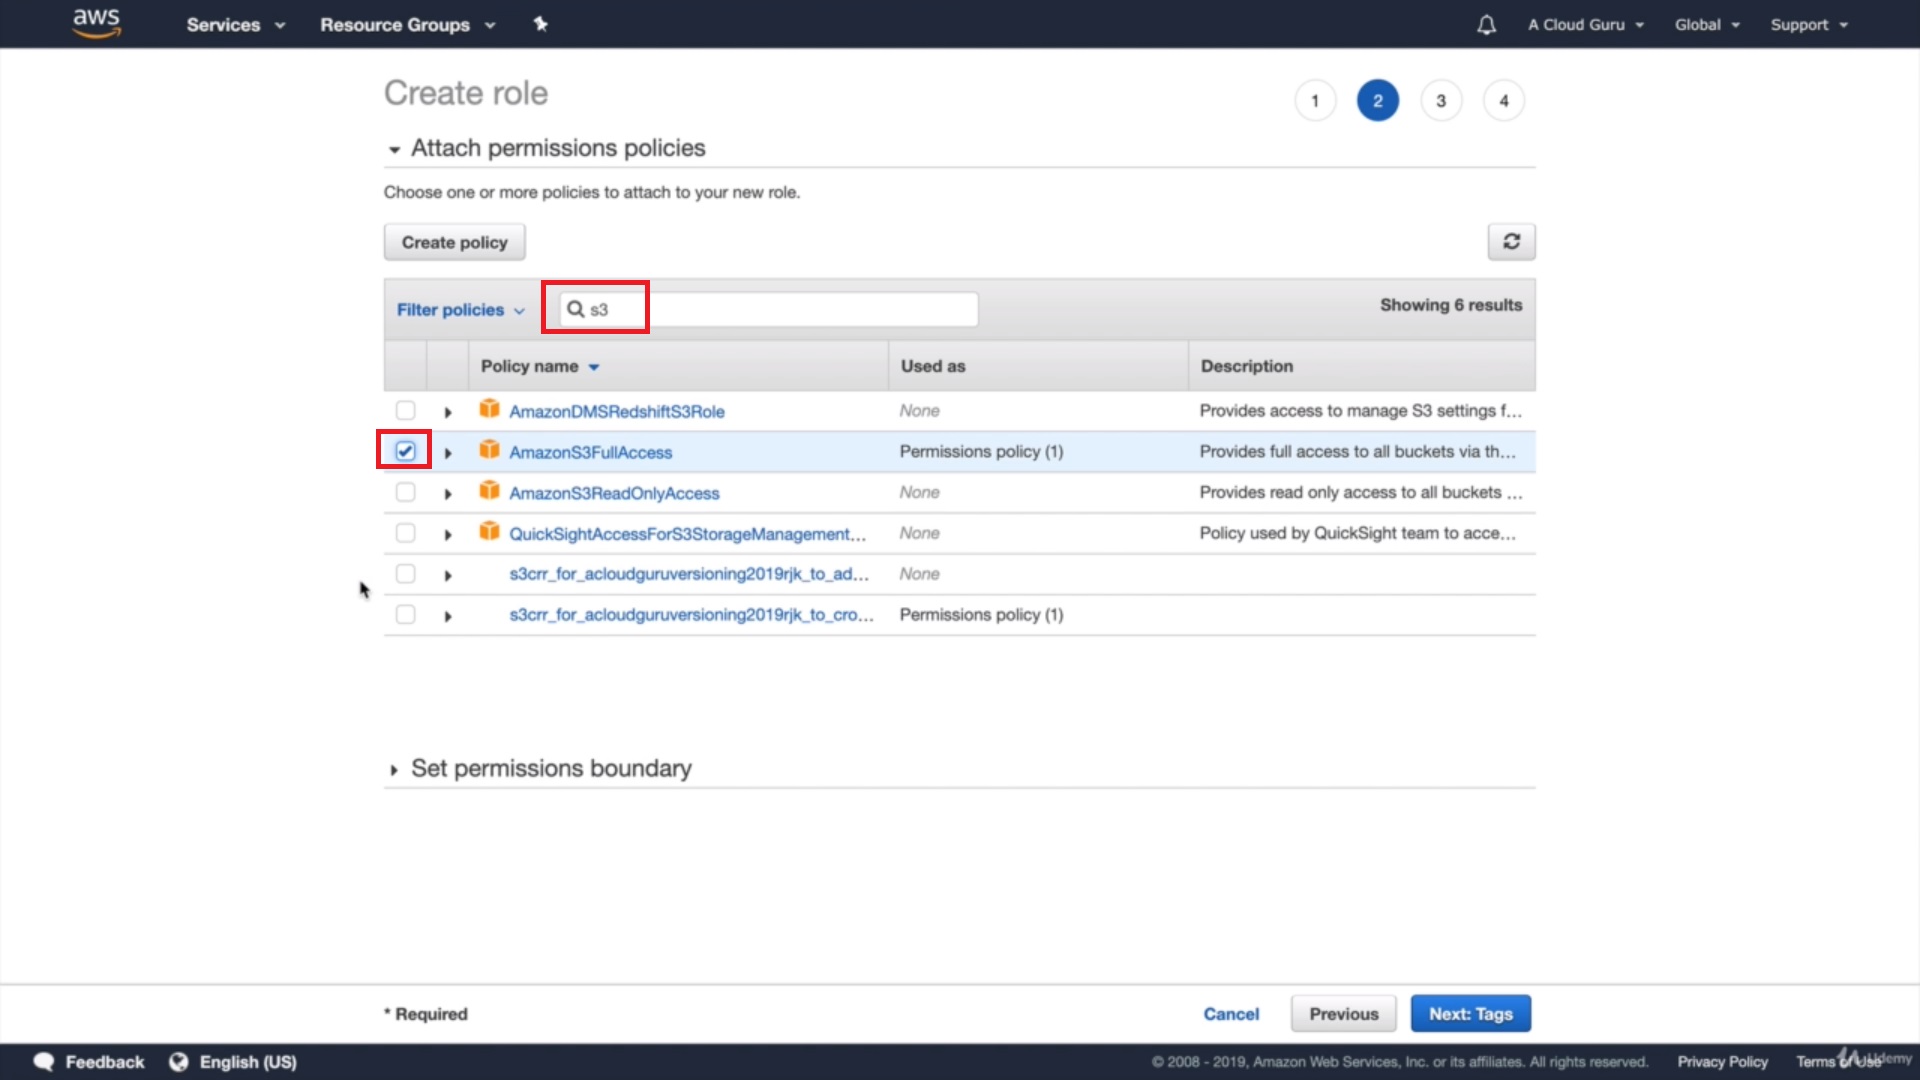This screenshot has height=1080, width=1920.
Task: Expand details arrow for QuickSightAccessForS3StorageManagement policy
Action: (x=448, y=534)
